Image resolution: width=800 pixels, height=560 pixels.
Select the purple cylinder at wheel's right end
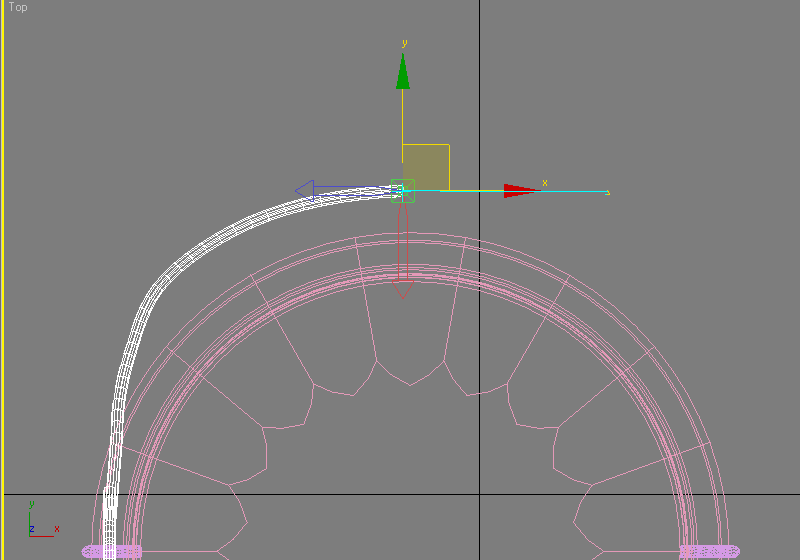click(x=710, y=551)
